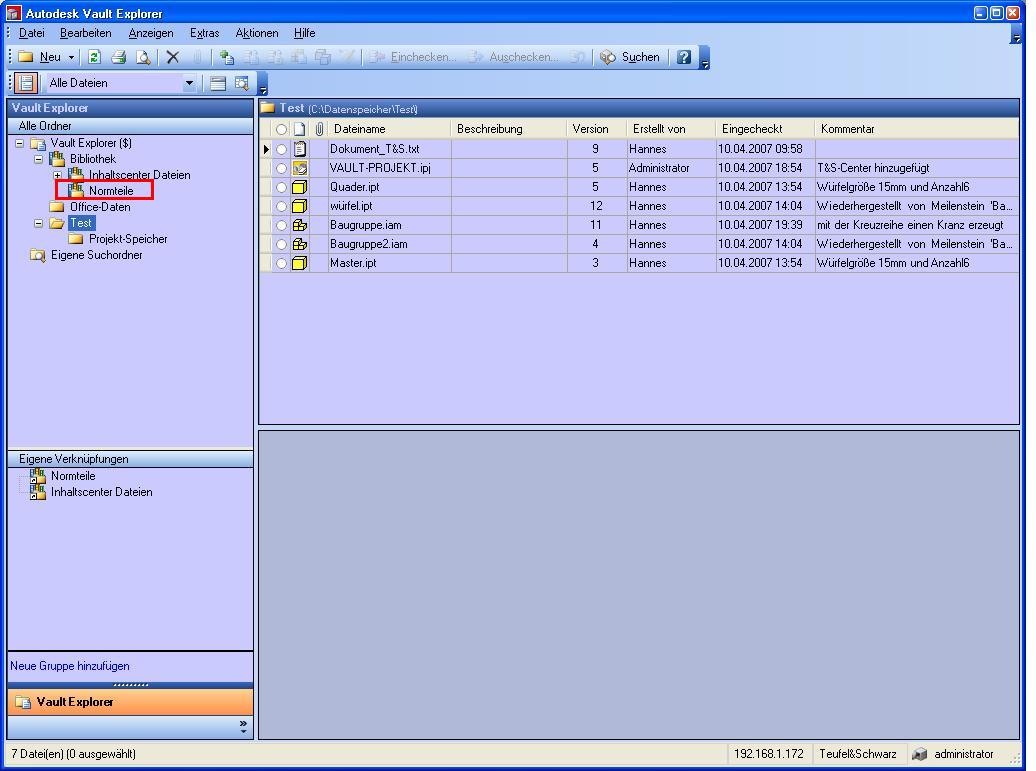Click the status circle column header icon
1036x771 pixels.
(x=281, y=129)
